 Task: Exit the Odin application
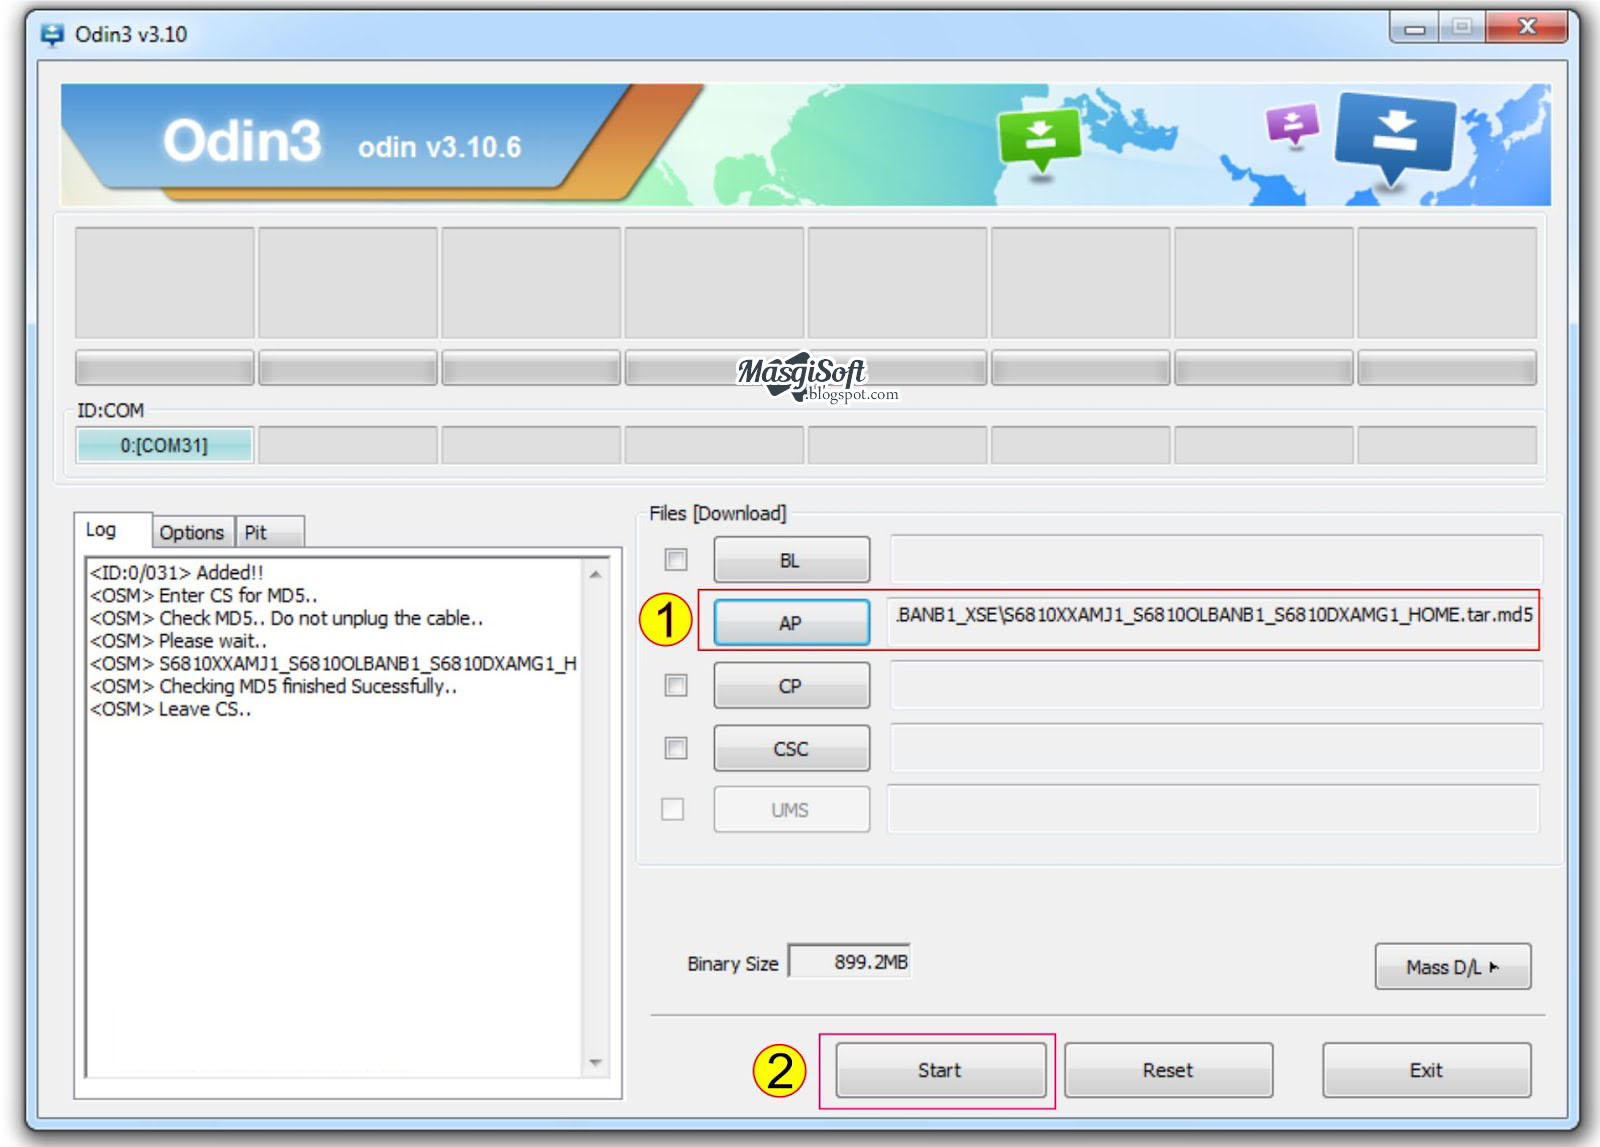tap(1426, 1070)
